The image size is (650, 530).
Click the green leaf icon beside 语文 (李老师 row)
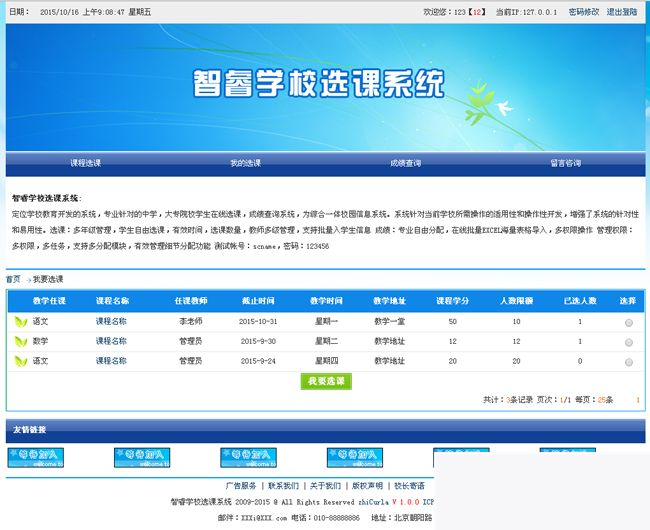pos(21,322)
